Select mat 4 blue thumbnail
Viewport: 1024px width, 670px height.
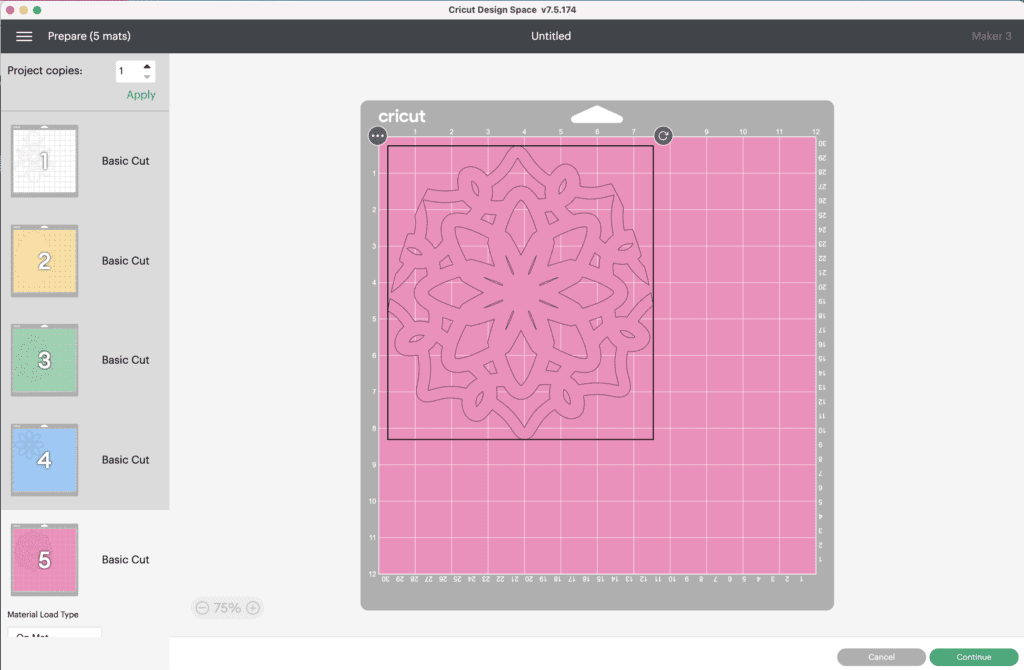click(44, 460)
